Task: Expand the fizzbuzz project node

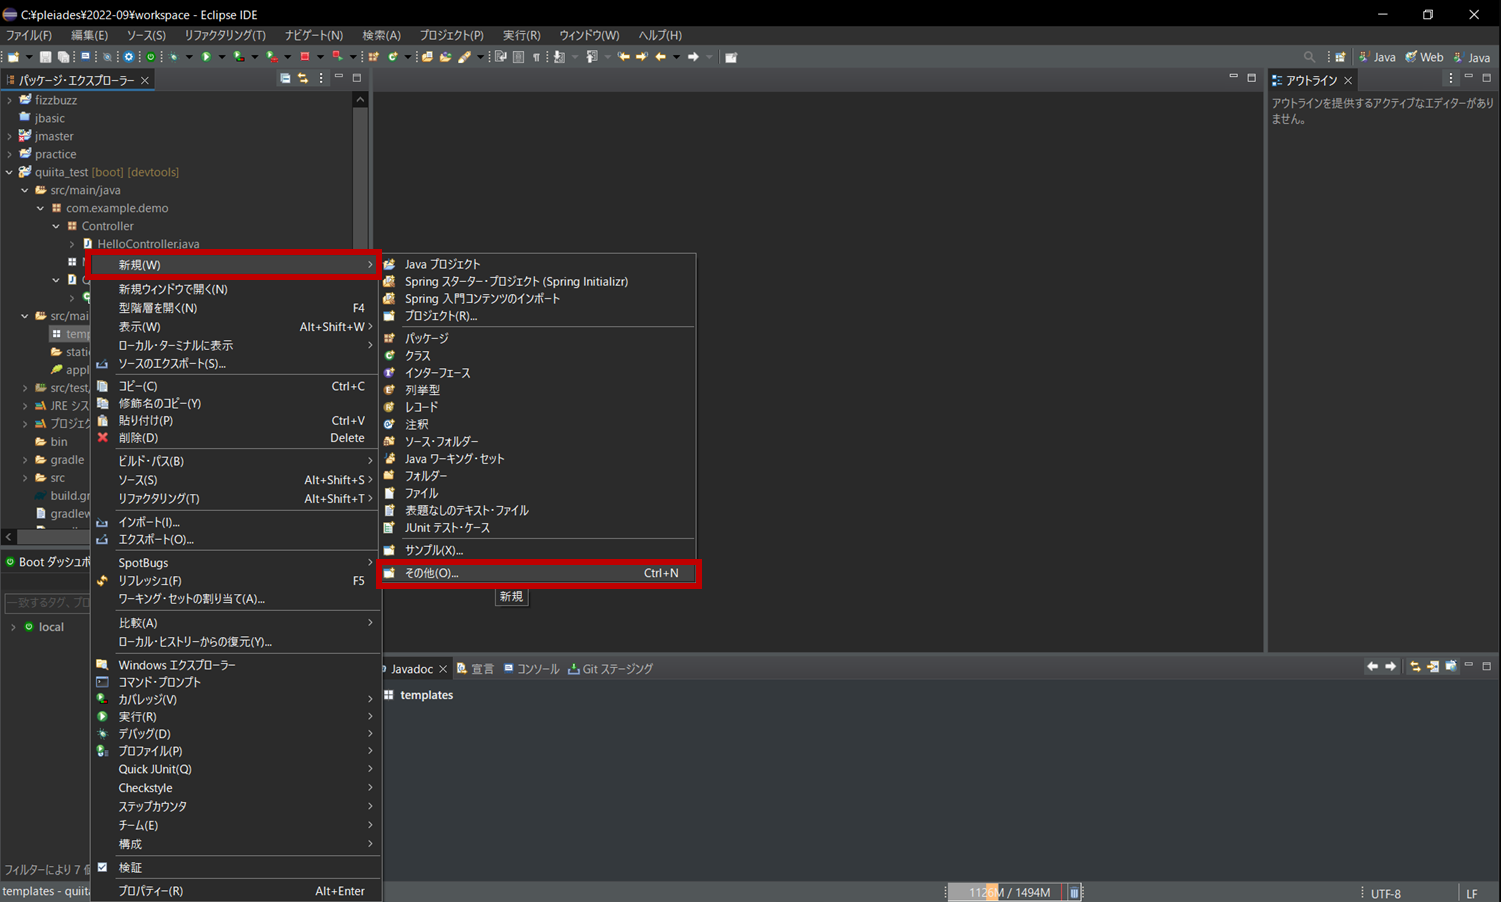Action: [9, 100]
